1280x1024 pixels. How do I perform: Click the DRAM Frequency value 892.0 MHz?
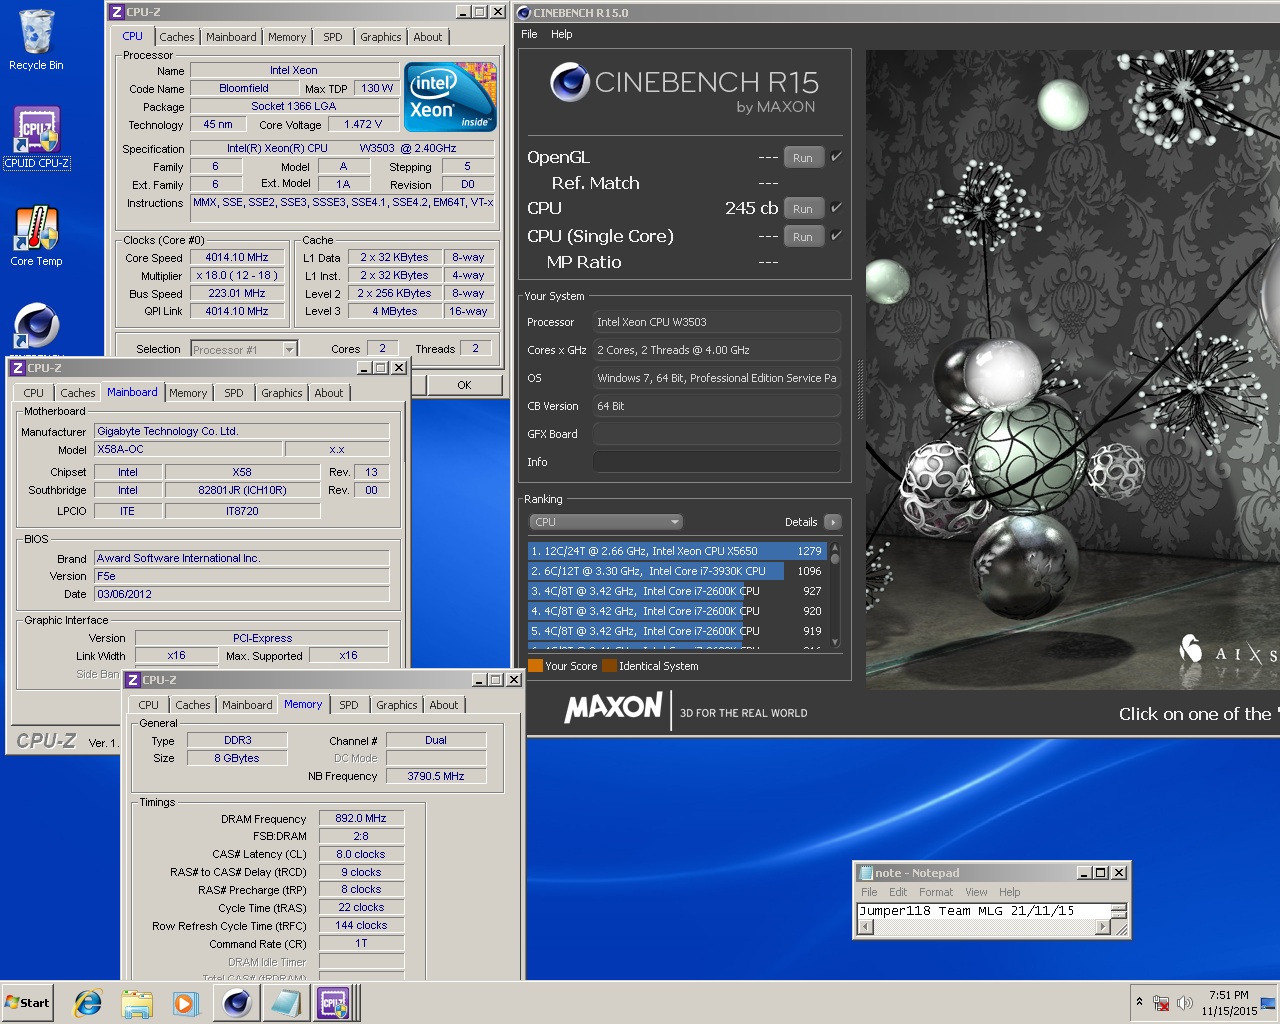[361, 818]
